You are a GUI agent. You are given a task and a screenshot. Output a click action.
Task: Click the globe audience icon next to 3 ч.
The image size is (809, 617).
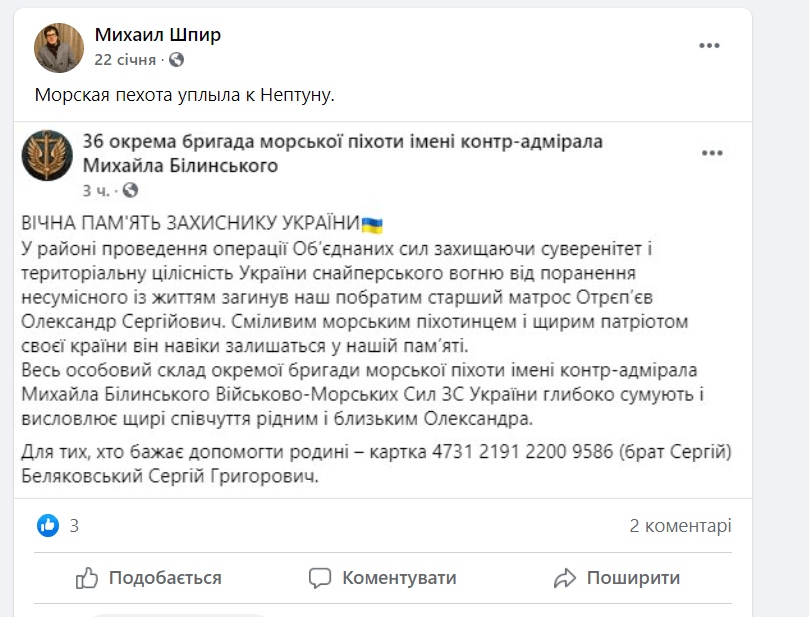point(130,190)
